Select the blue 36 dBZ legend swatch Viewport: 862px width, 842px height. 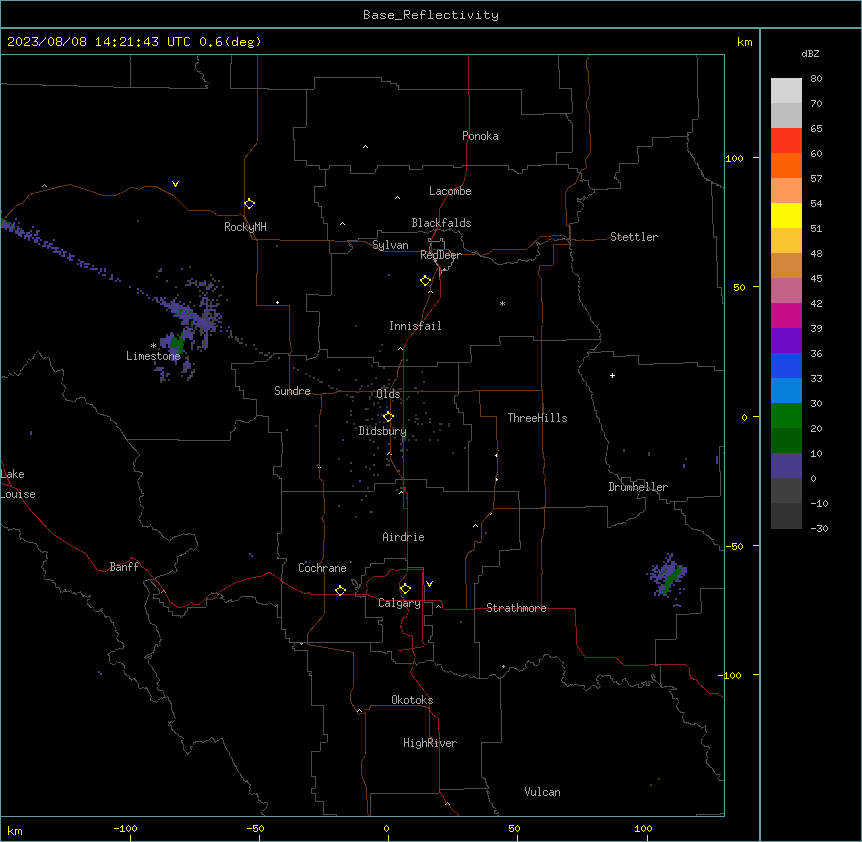(x=786, y=365)
